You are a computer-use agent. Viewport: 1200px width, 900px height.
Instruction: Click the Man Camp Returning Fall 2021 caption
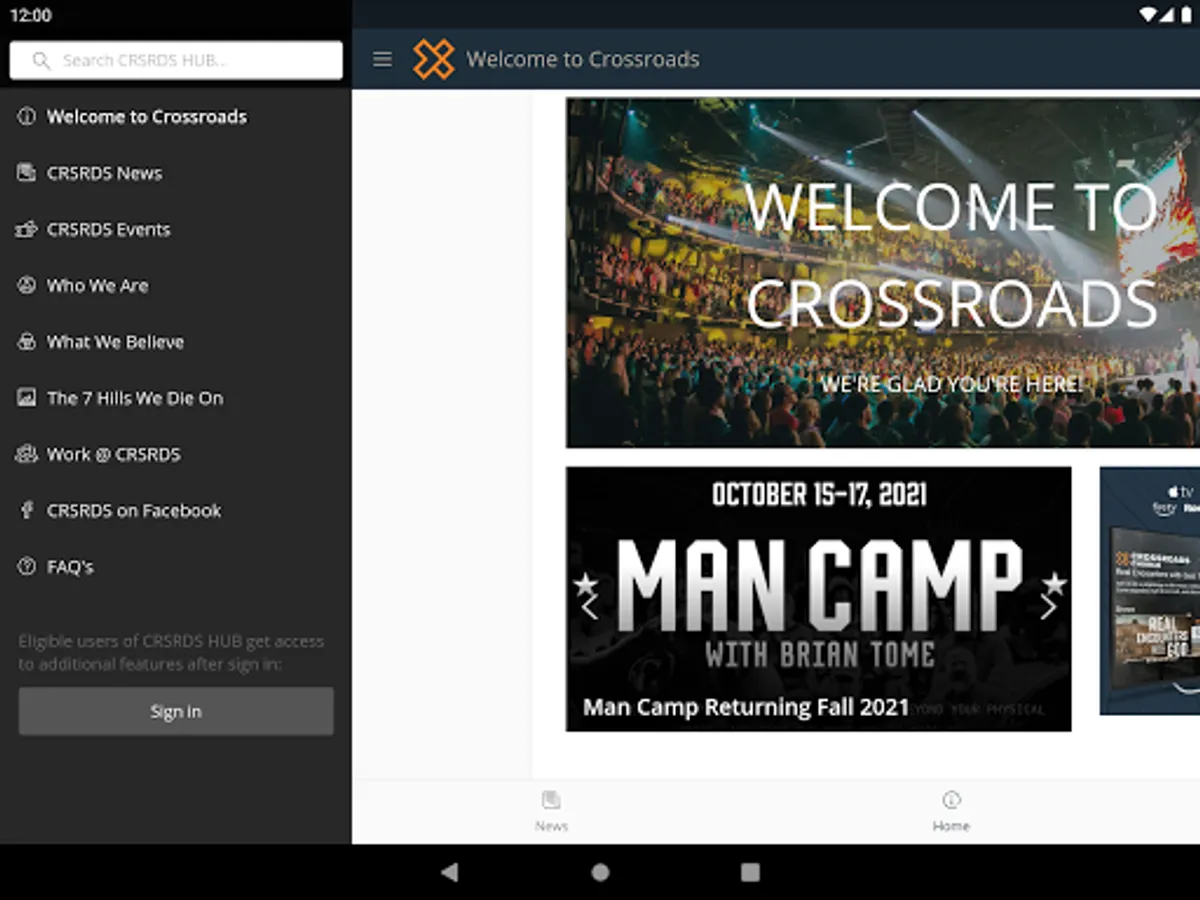[x=746, y=707]
